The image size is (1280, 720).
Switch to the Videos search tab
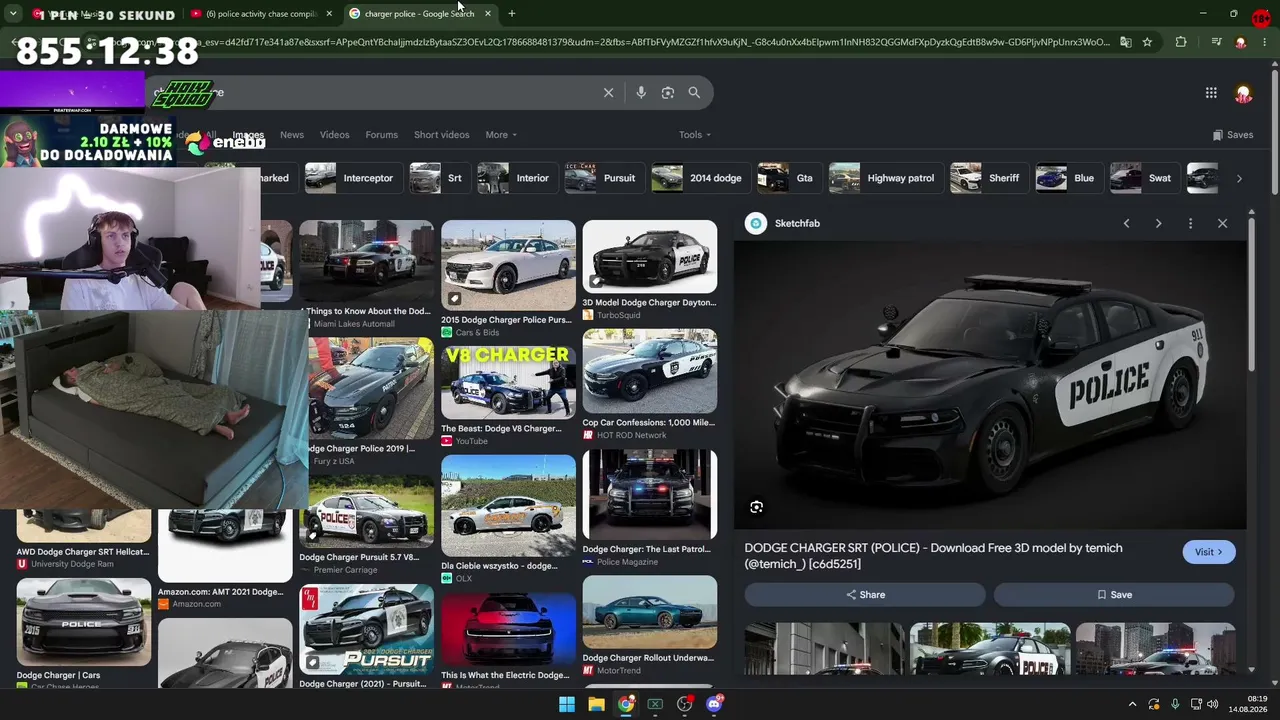[x=335, y=135]
